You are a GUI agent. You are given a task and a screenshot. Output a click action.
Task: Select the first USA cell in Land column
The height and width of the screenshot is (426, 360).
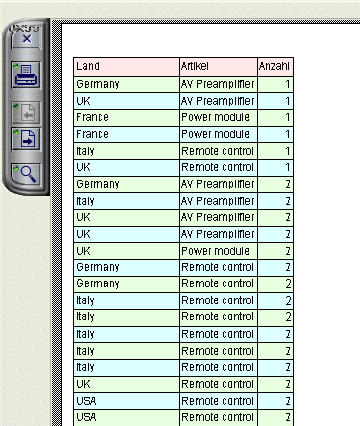tap(126, 401)
